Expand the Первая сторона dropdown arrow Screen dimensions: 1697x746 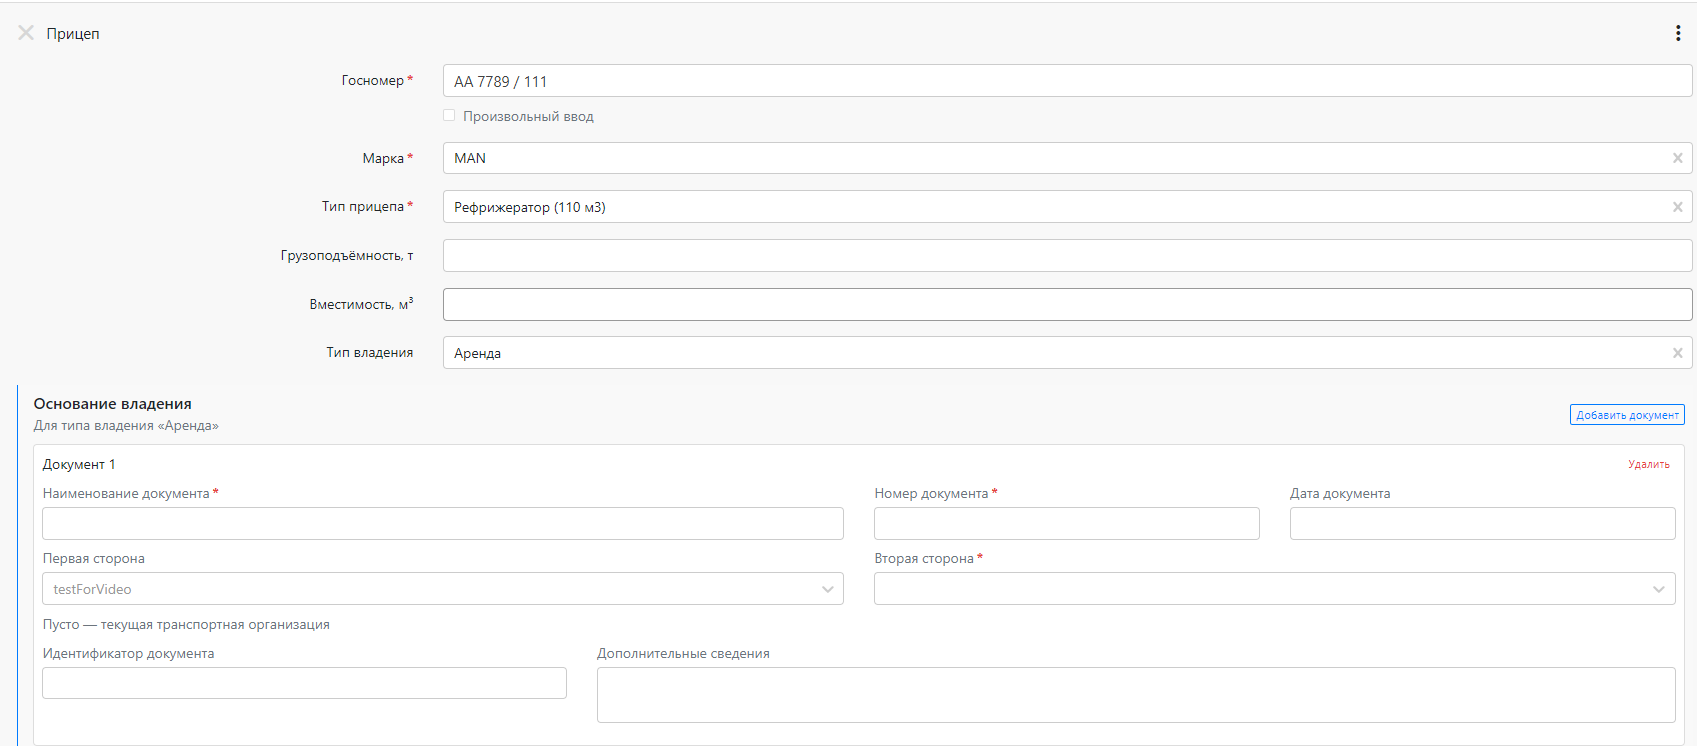(827, 589)
